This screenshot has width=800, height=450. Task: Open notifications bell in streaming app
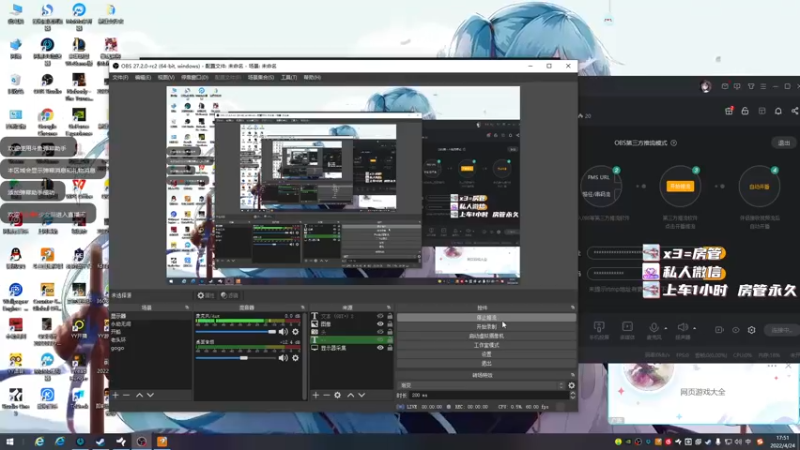(778, 111)
